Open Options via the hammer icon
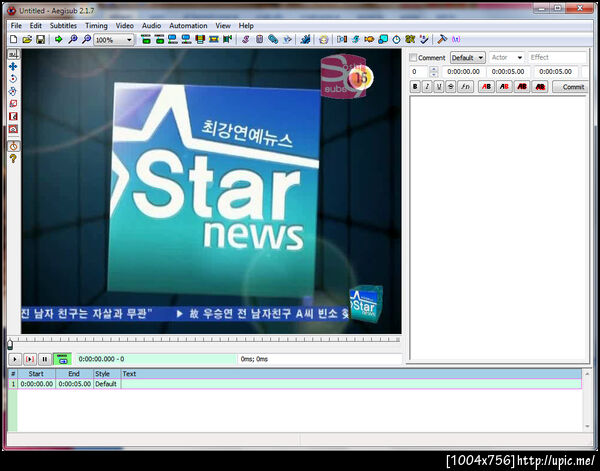The height and width of the screenshot is (471, 600). pos(442,39)
